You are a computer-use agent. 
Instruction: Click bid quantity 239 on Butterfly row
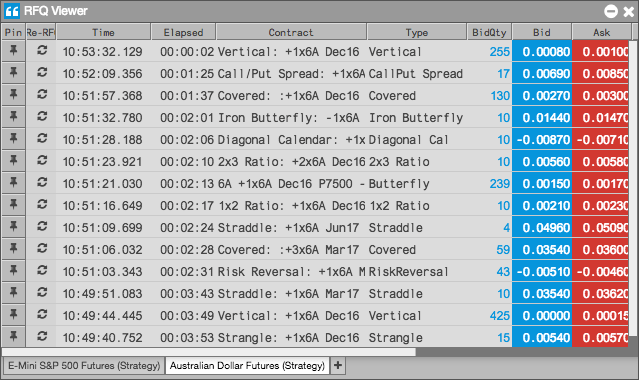click(500, 183)
